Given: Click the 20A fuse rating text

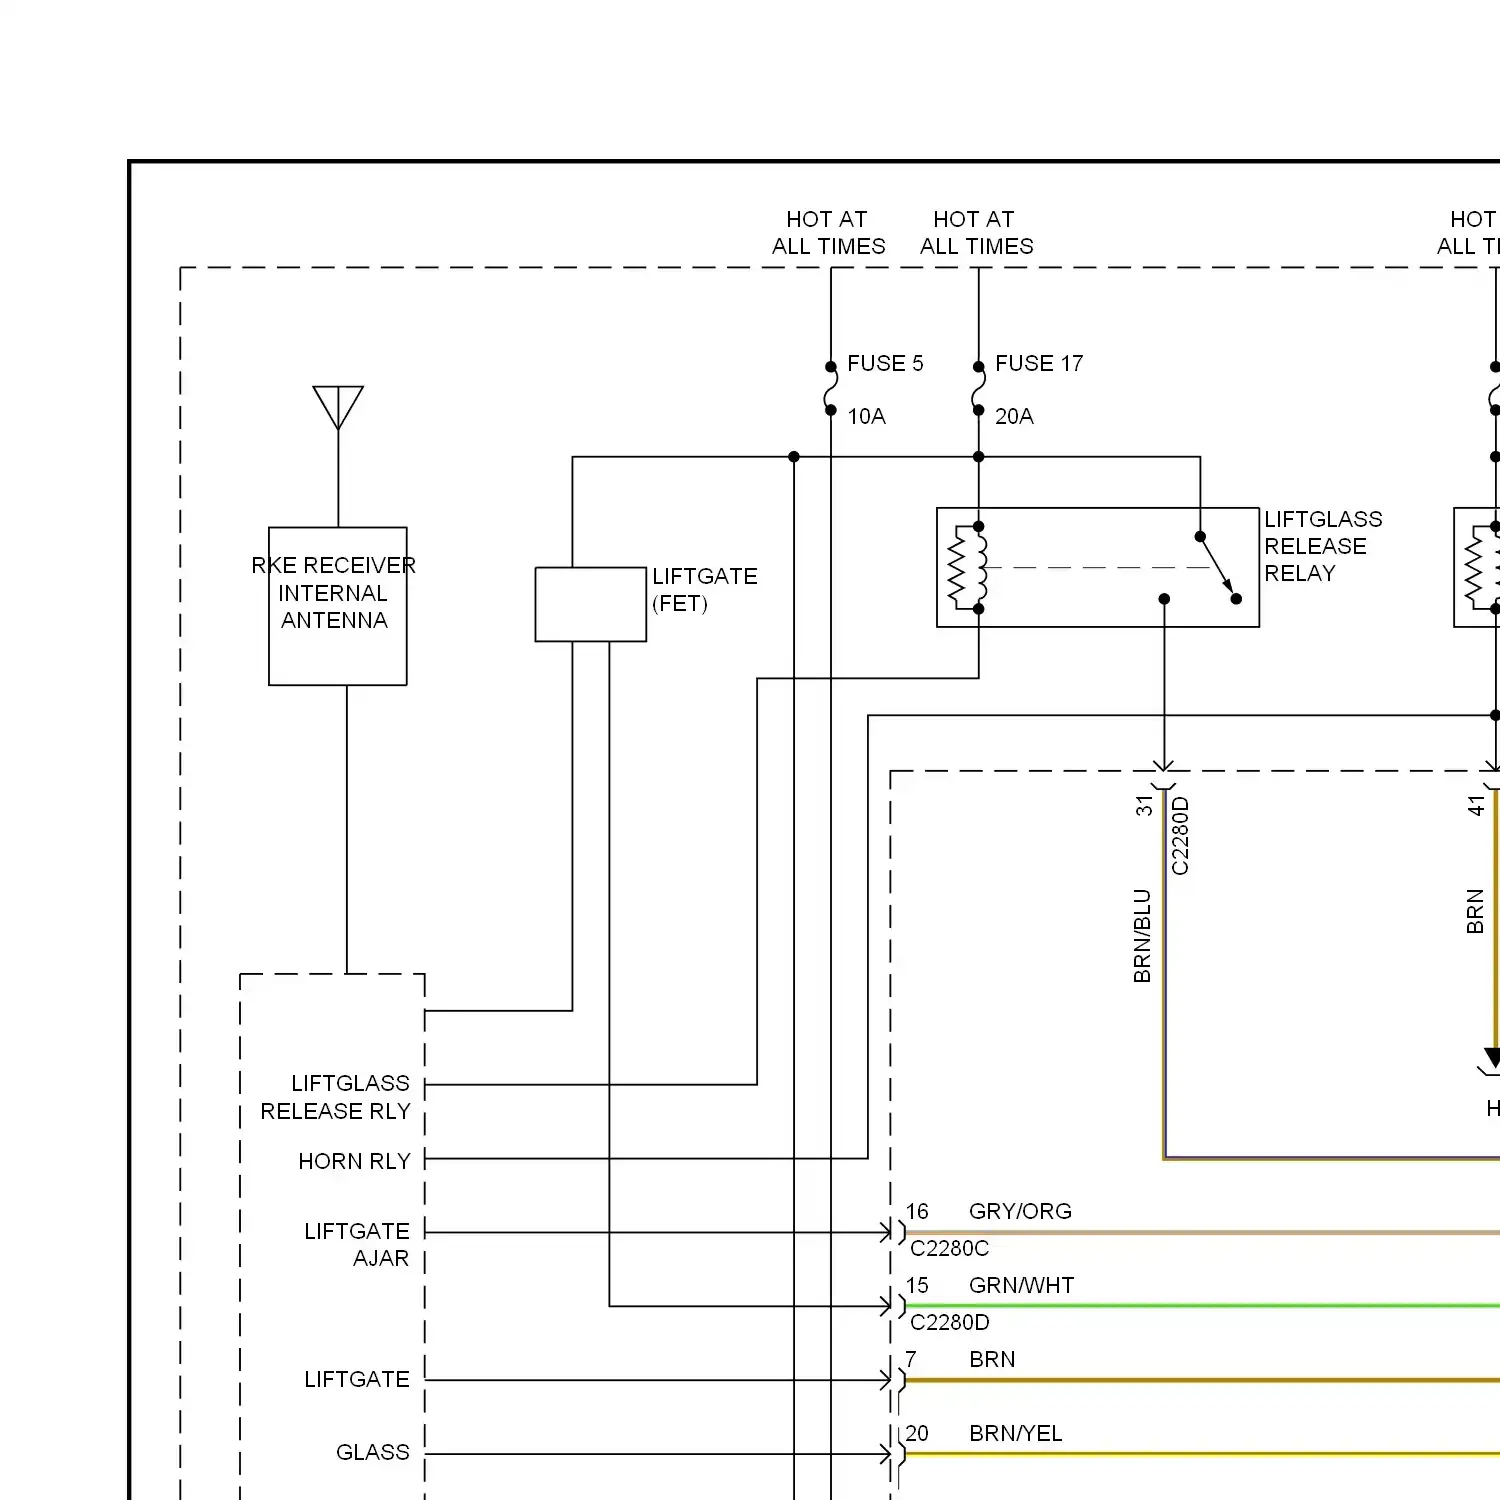Looking at the screenshot, I should (x=1014, y=416).
